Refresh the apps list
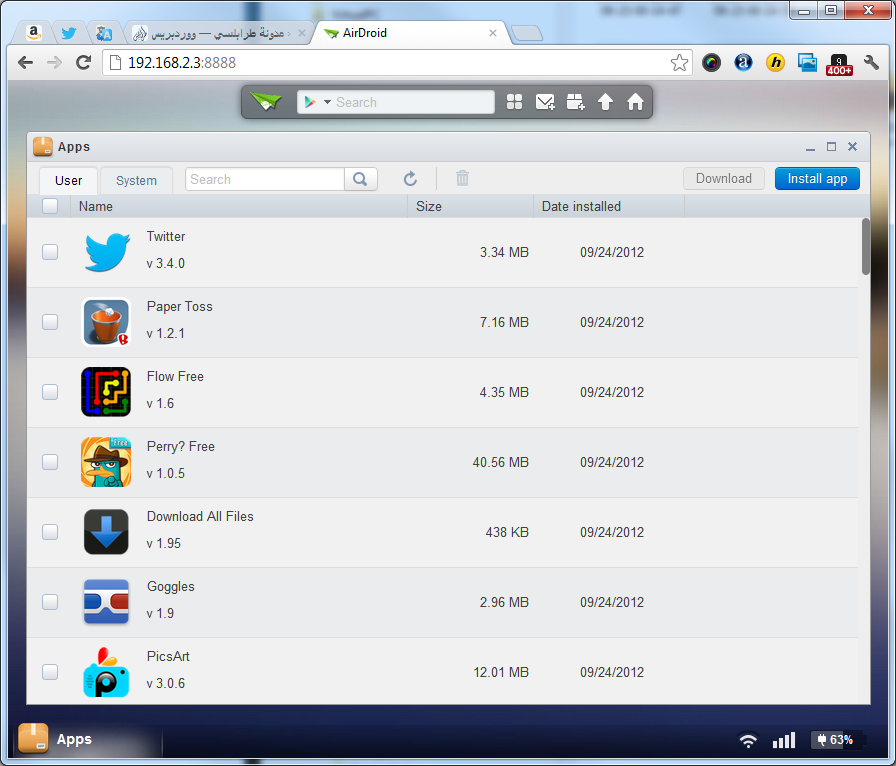This screenshot has width=896, height=766. point(410,179)
